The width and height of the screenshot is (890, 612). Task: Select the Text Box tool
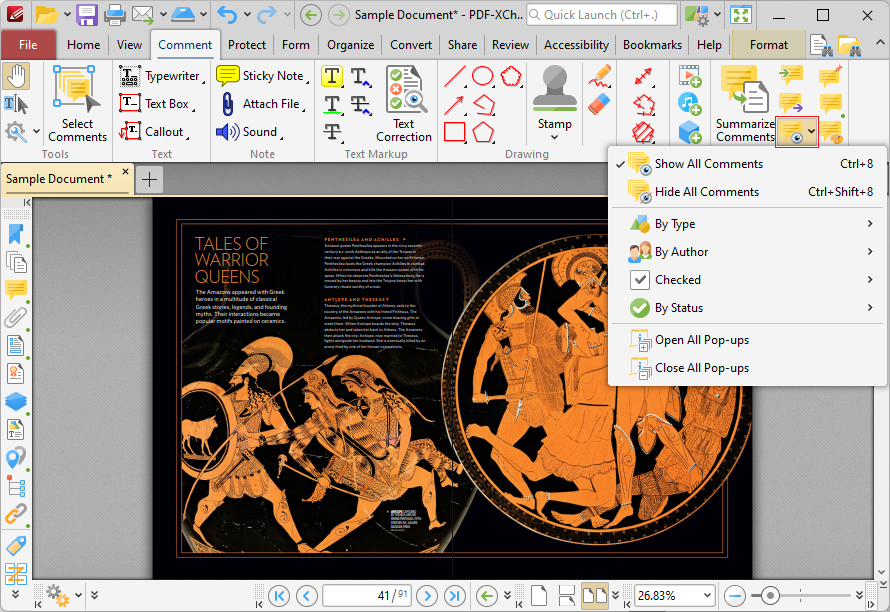[157, 104]
